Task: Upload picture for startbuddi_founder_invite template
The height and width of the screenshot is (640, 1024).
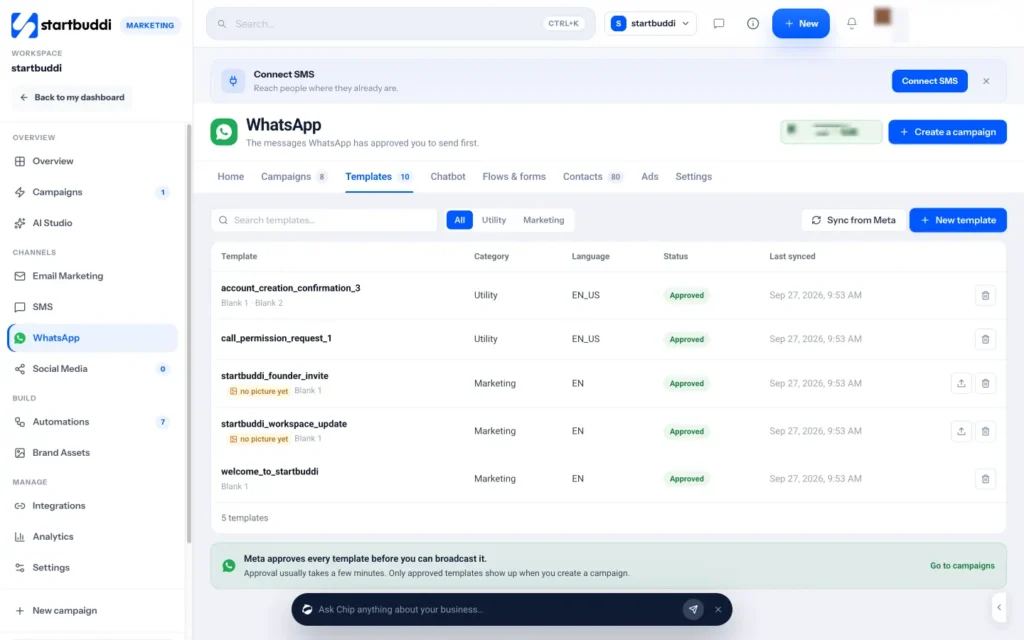Action: click(x=961, y=383)
